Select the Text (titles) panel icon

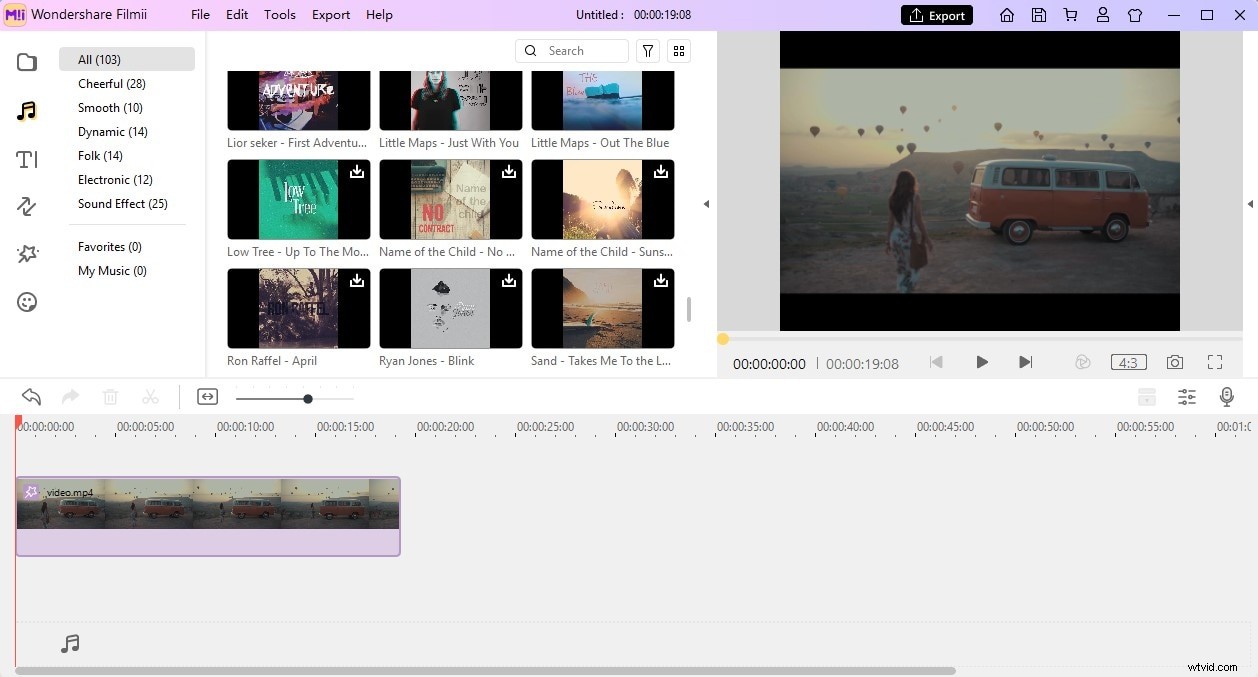click(26, 159)
